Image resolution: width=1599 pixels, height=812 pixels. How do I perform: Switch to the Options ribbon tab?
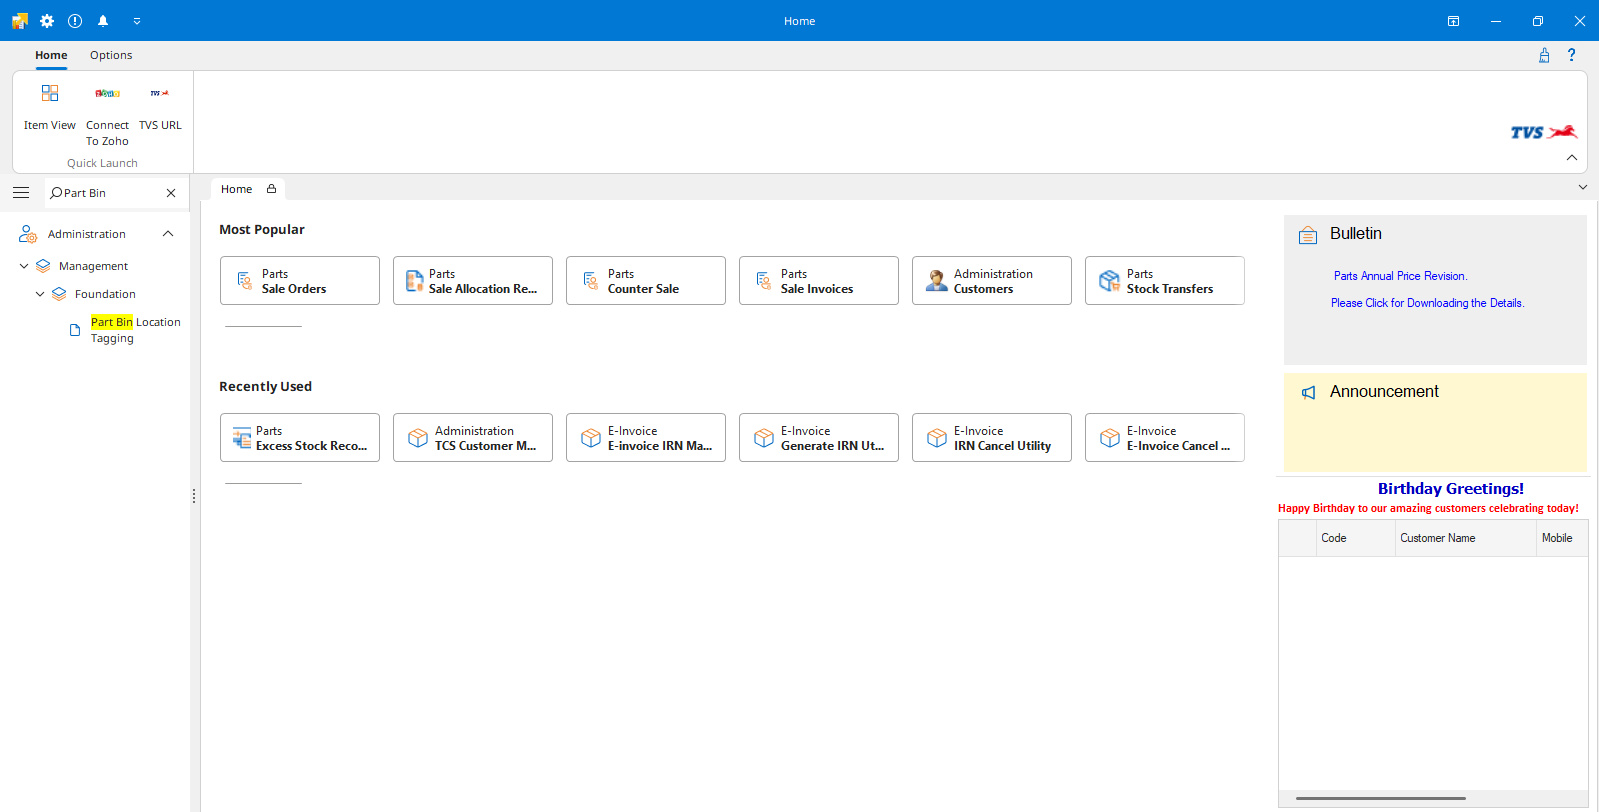(x=111, y=55)
